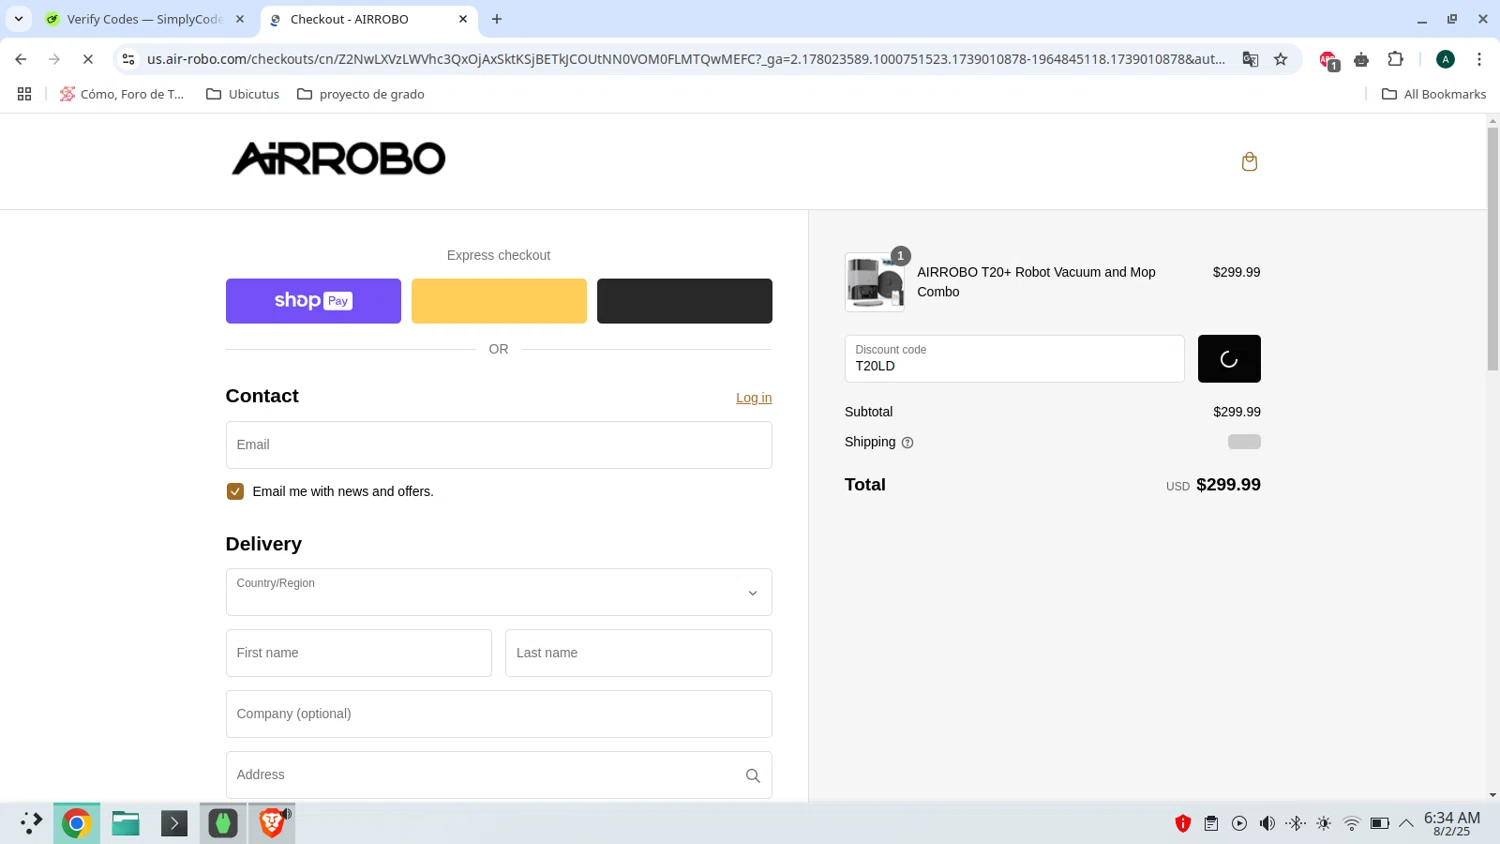Click the address search magnifier icon

[x=753, y=776]
